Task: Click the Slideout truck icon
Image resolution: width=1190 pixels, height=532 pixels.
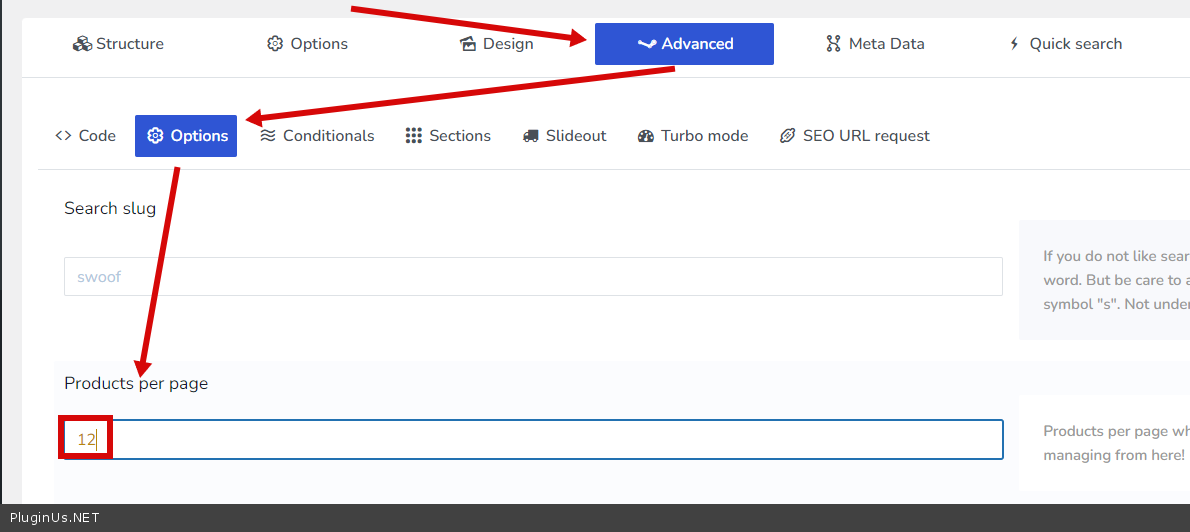Action: 531,136
